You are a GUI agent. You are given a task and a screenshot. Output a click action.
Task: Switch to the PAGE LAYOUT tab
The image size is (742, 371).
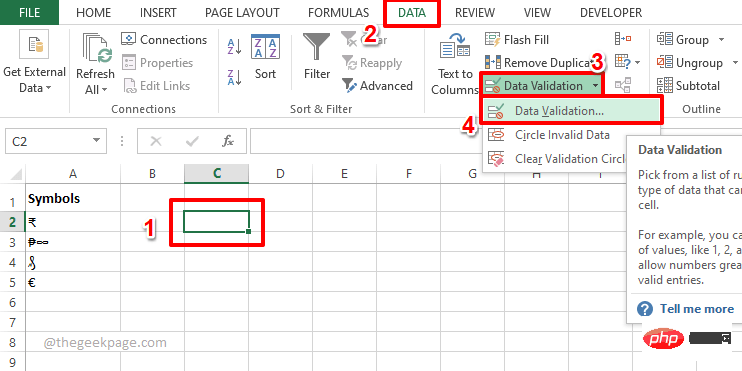pyautogui.click(x=242, y=13)
